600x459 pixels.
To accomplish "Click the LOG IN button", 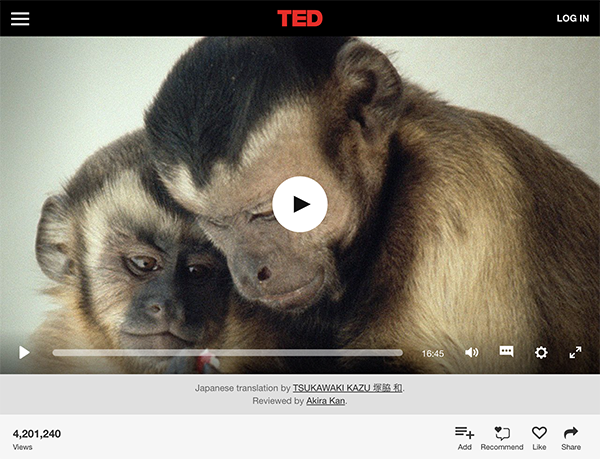I will 572,18.
